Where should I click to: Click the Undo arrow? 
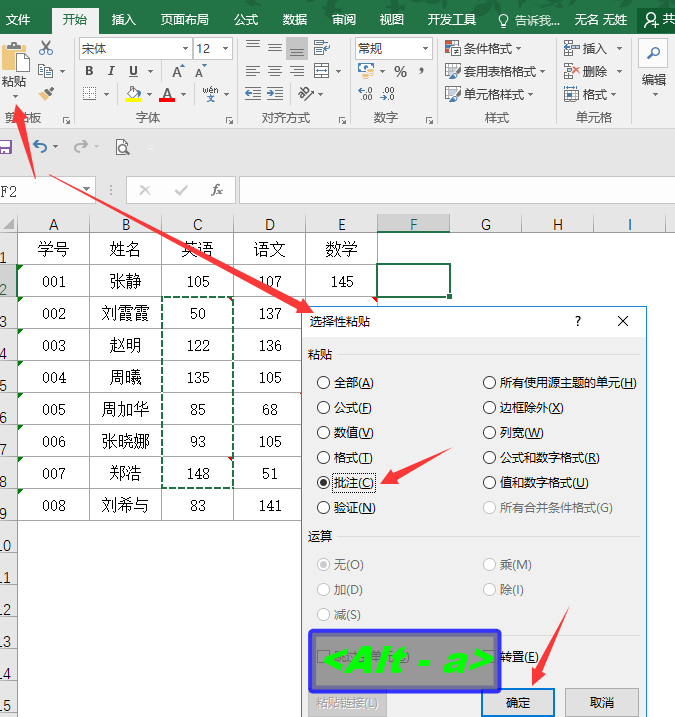(40, 147)
